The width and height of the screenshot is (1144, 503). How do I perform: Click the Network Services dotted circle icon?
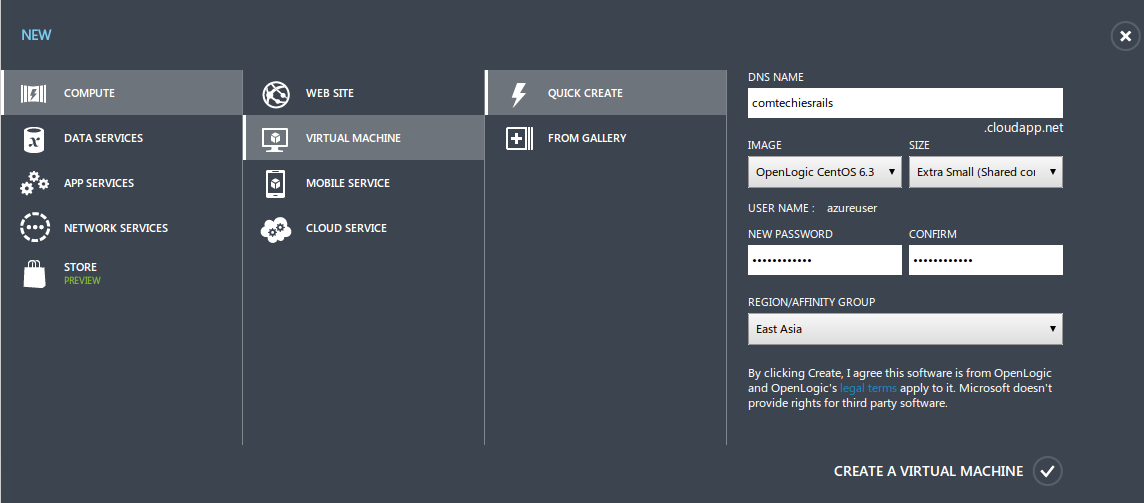coord(35,228)
